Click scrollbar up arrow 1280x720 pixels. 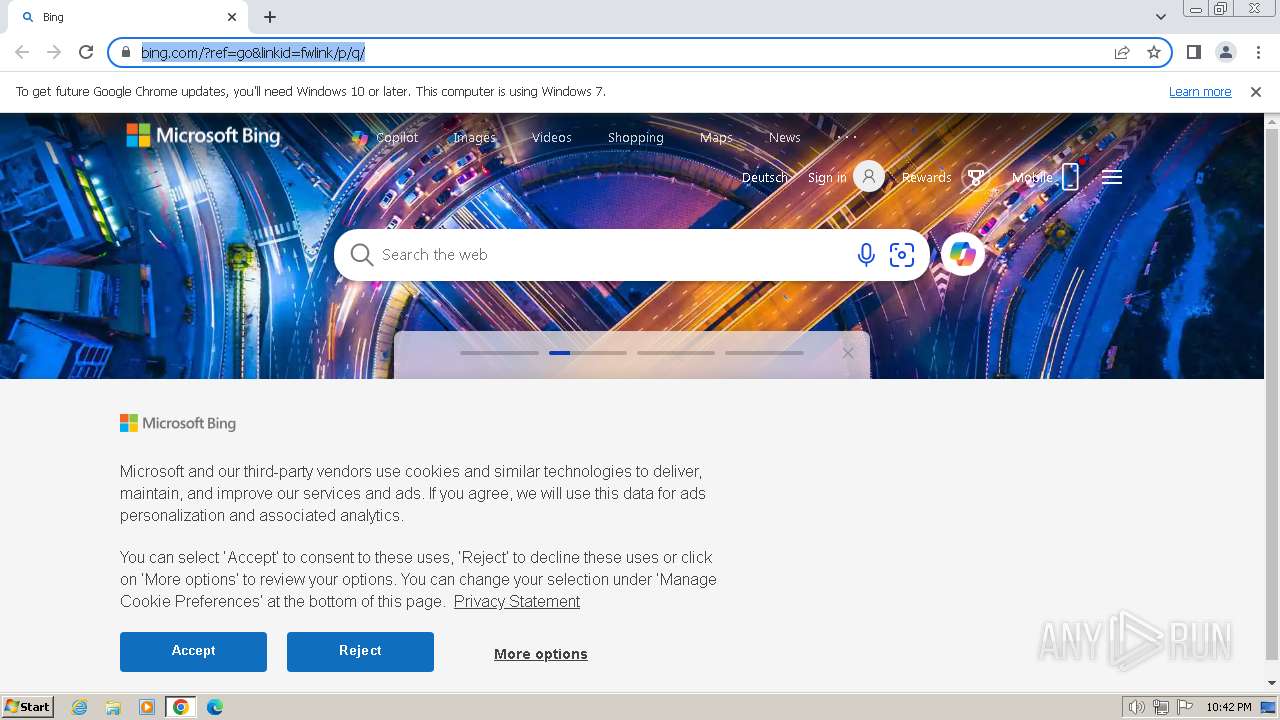tap(1272, 122)
